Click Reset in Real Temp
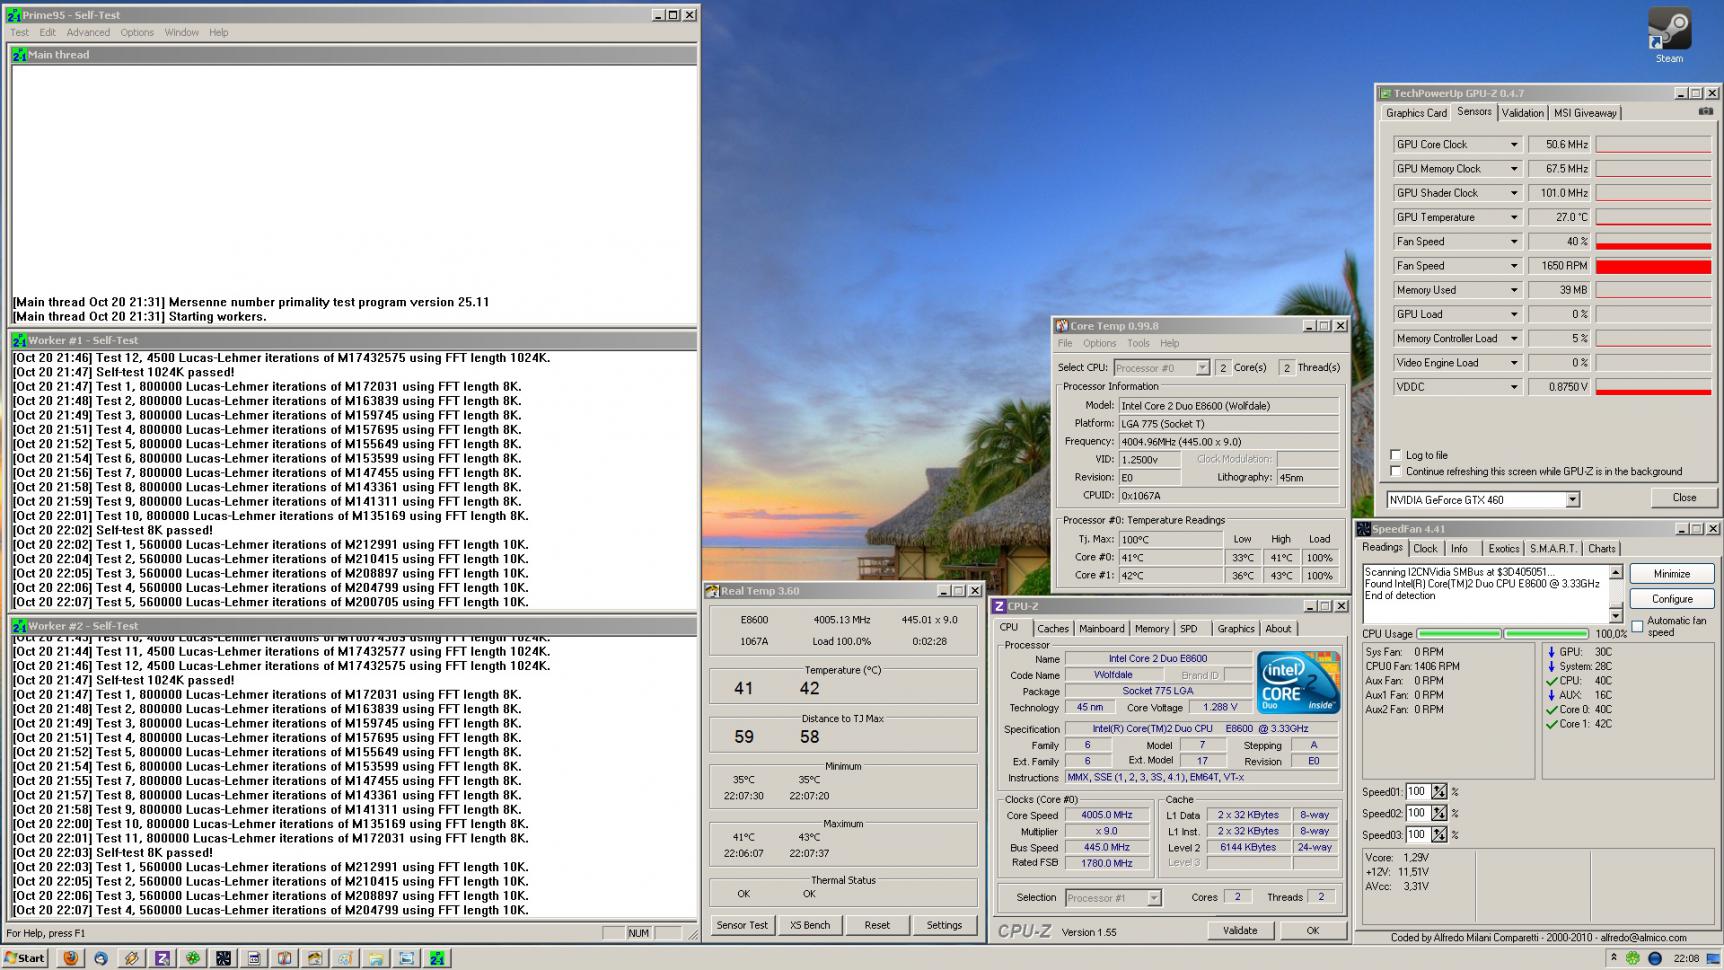The height and width of the screenshot is (970, 1724). (877, 925)
